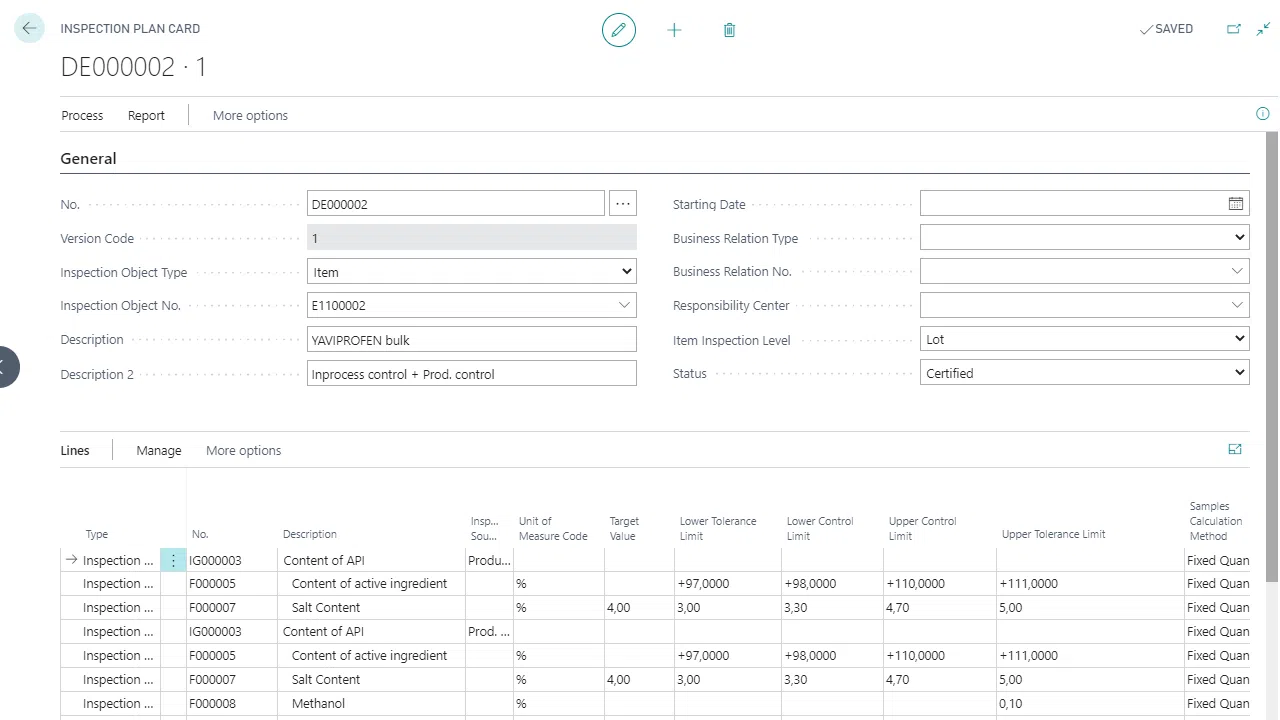The image size is (1280, 720).
Task: Click the Upper Tolerance Limit column header
Action: (x=1053, y=534)
